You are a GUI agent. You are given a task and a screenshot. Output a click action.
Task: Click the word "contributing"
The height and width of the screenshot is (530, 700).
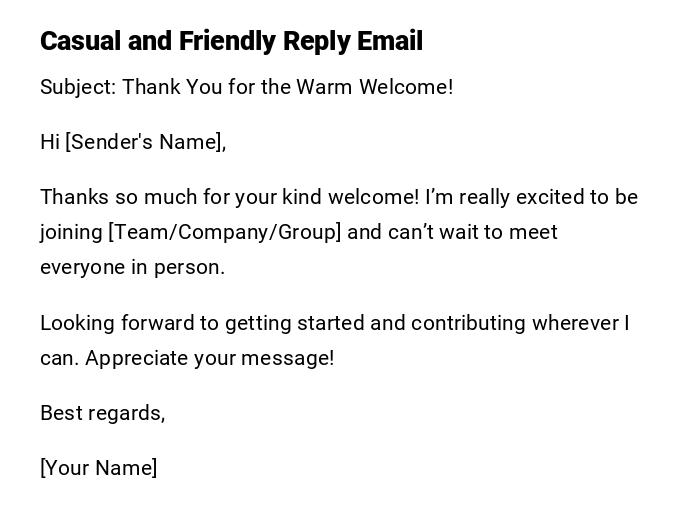(x=468, y=323)
